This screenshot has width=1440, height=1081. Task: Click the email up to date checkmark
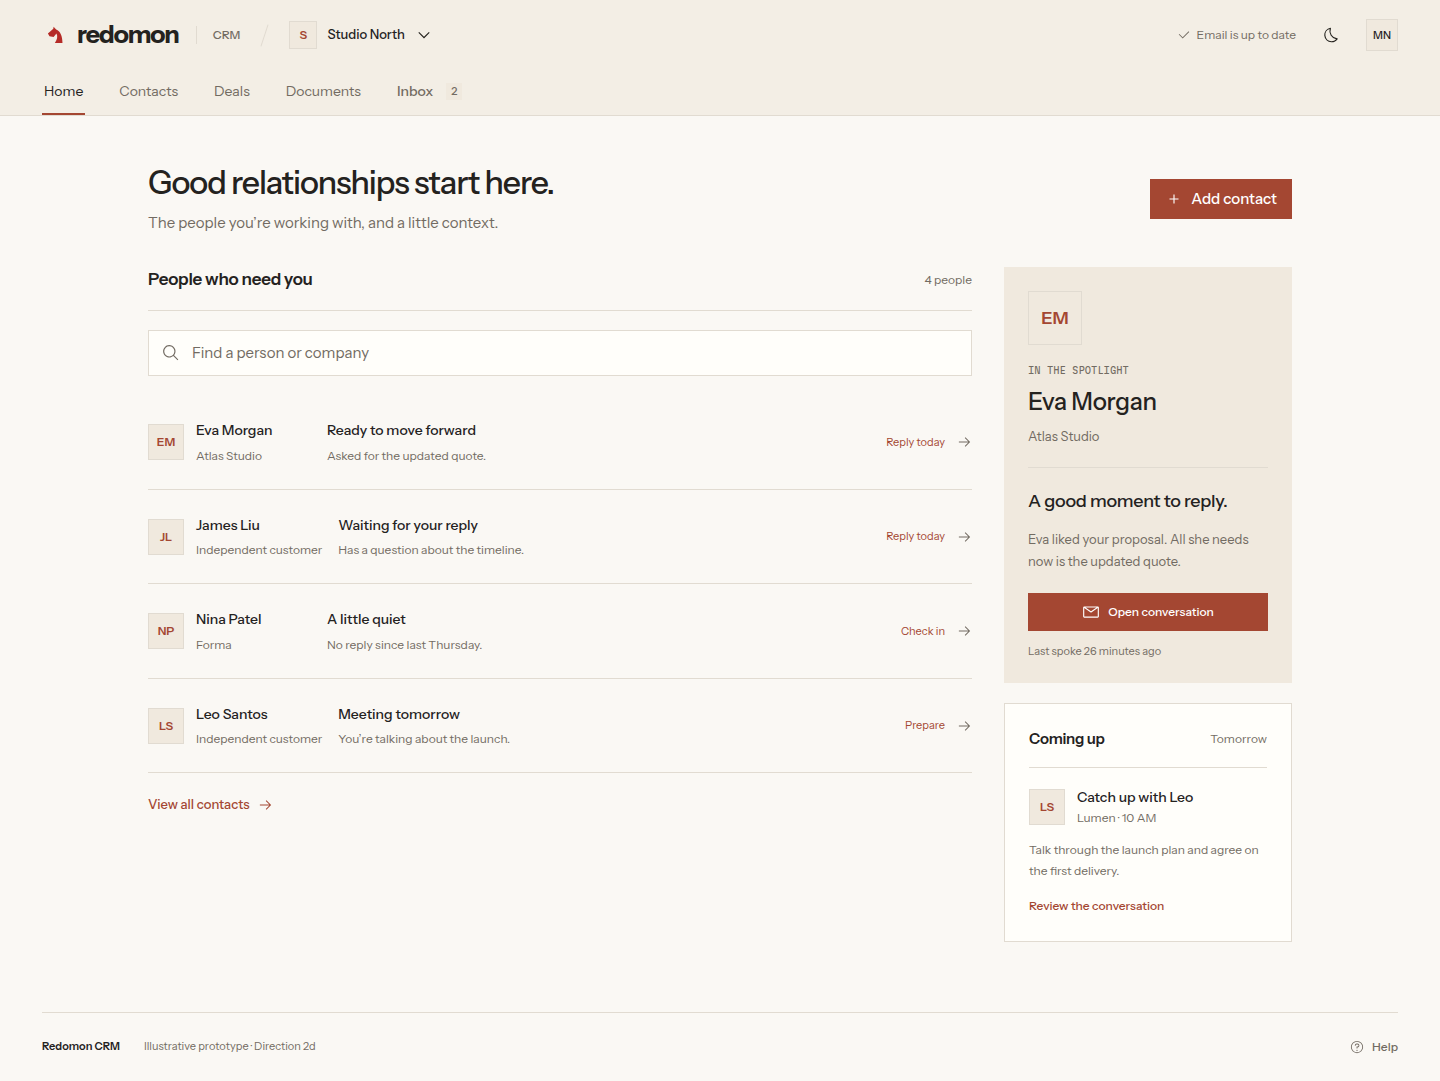tap(1184, 35)
